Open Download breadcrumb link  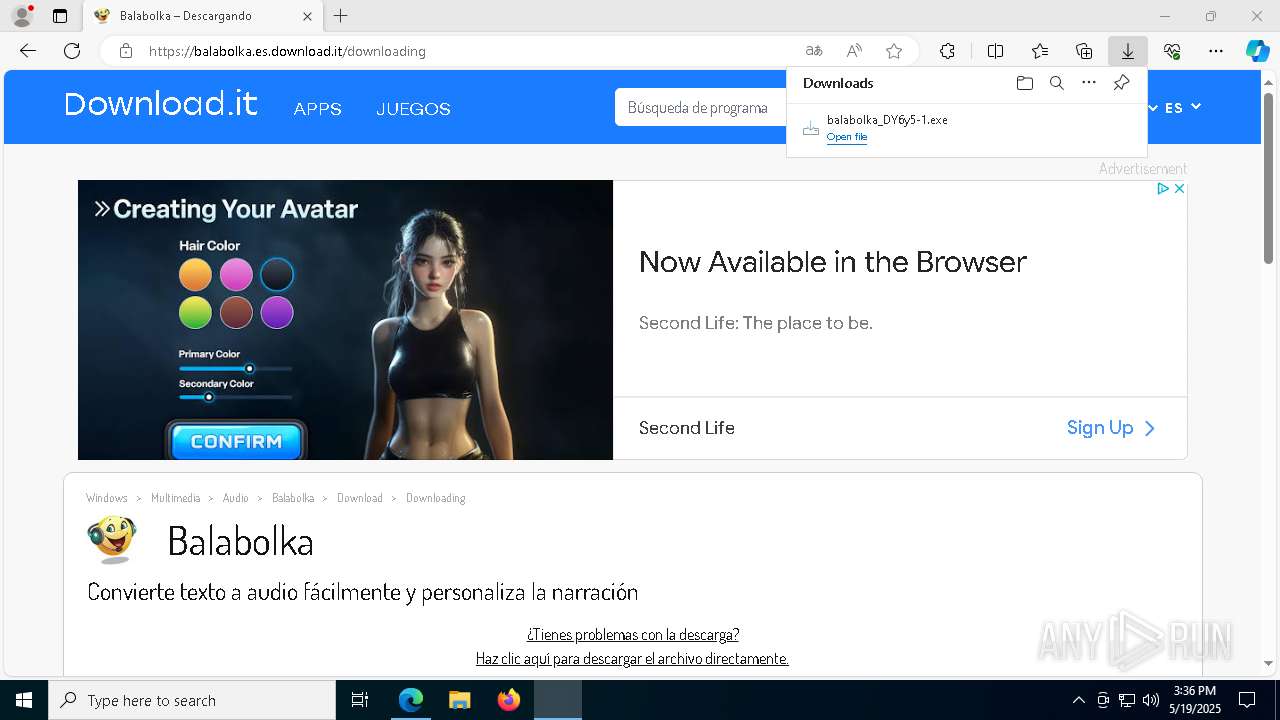tap(360, 498)
